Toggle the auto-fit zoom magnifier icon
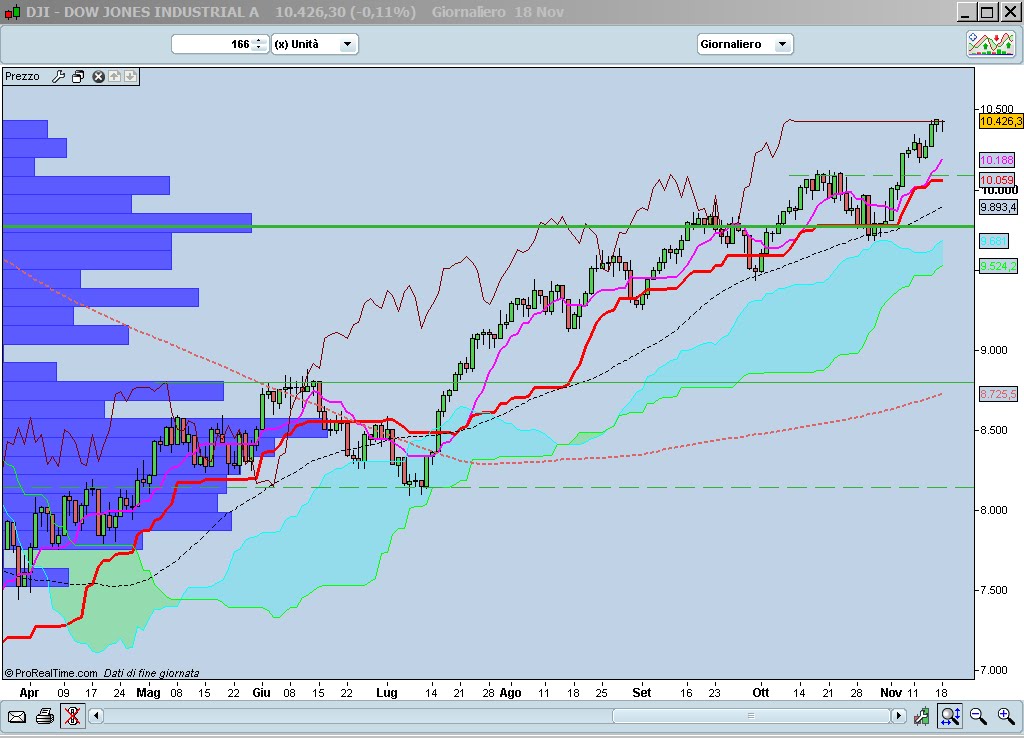The height and width of the screenshot is (738, 1024). [x=950, y=716]
